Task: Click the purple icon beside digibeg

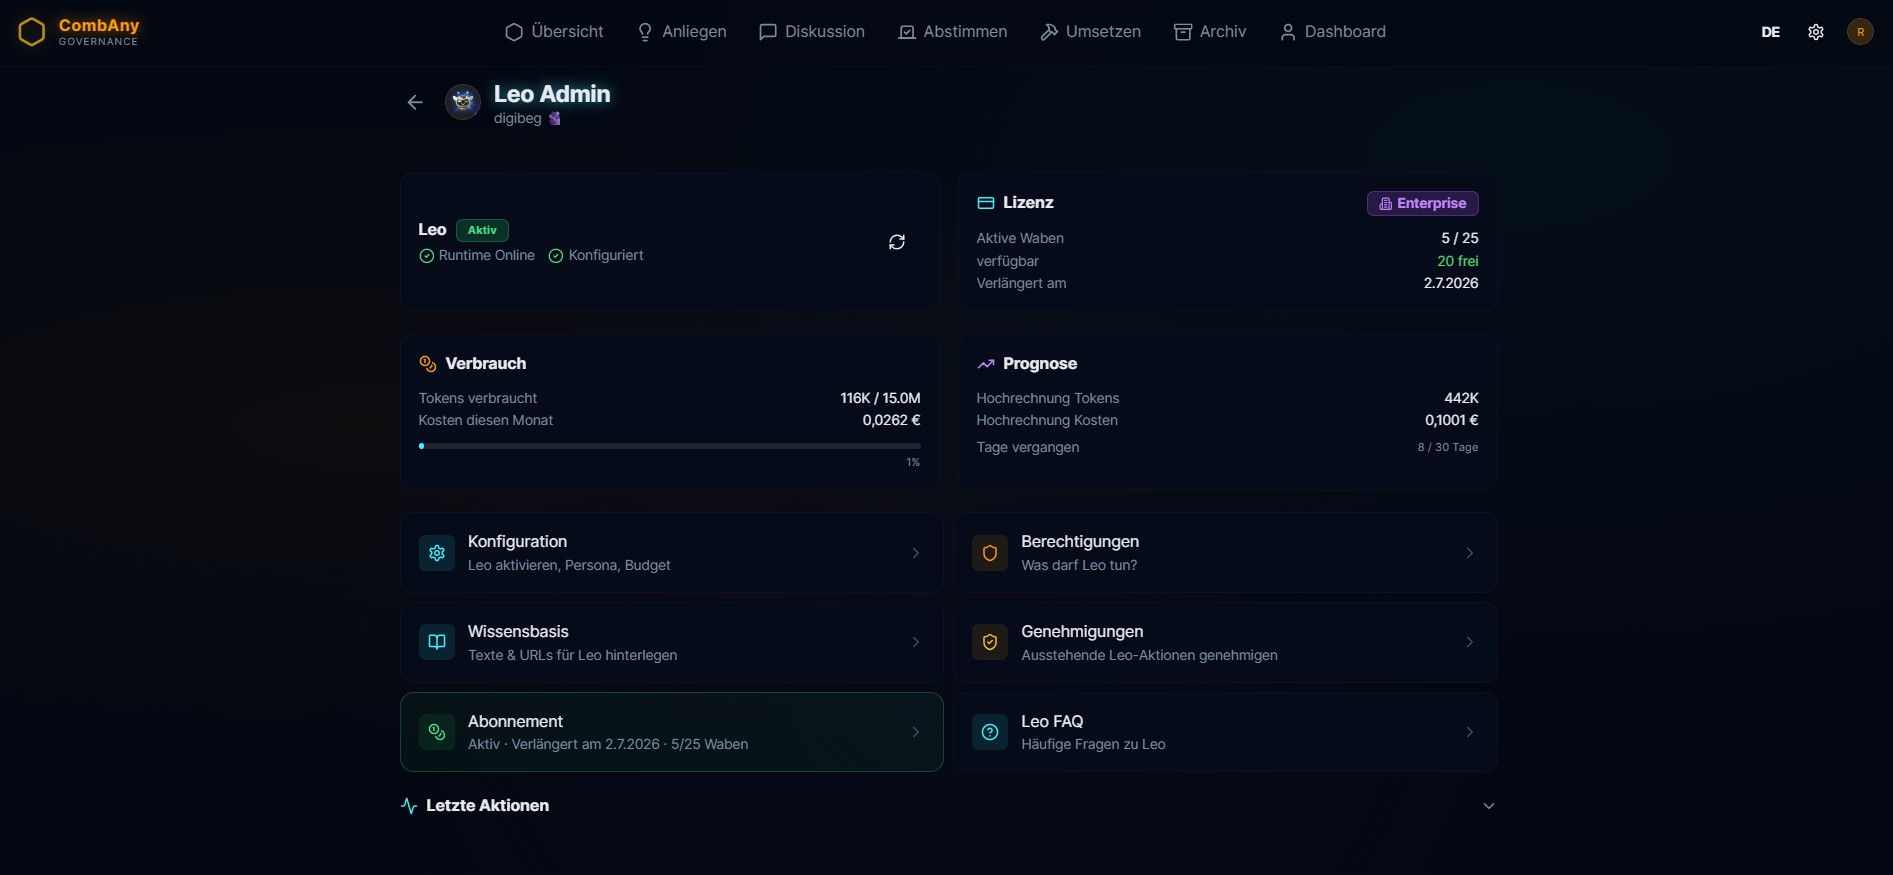Action: (554, 118)
